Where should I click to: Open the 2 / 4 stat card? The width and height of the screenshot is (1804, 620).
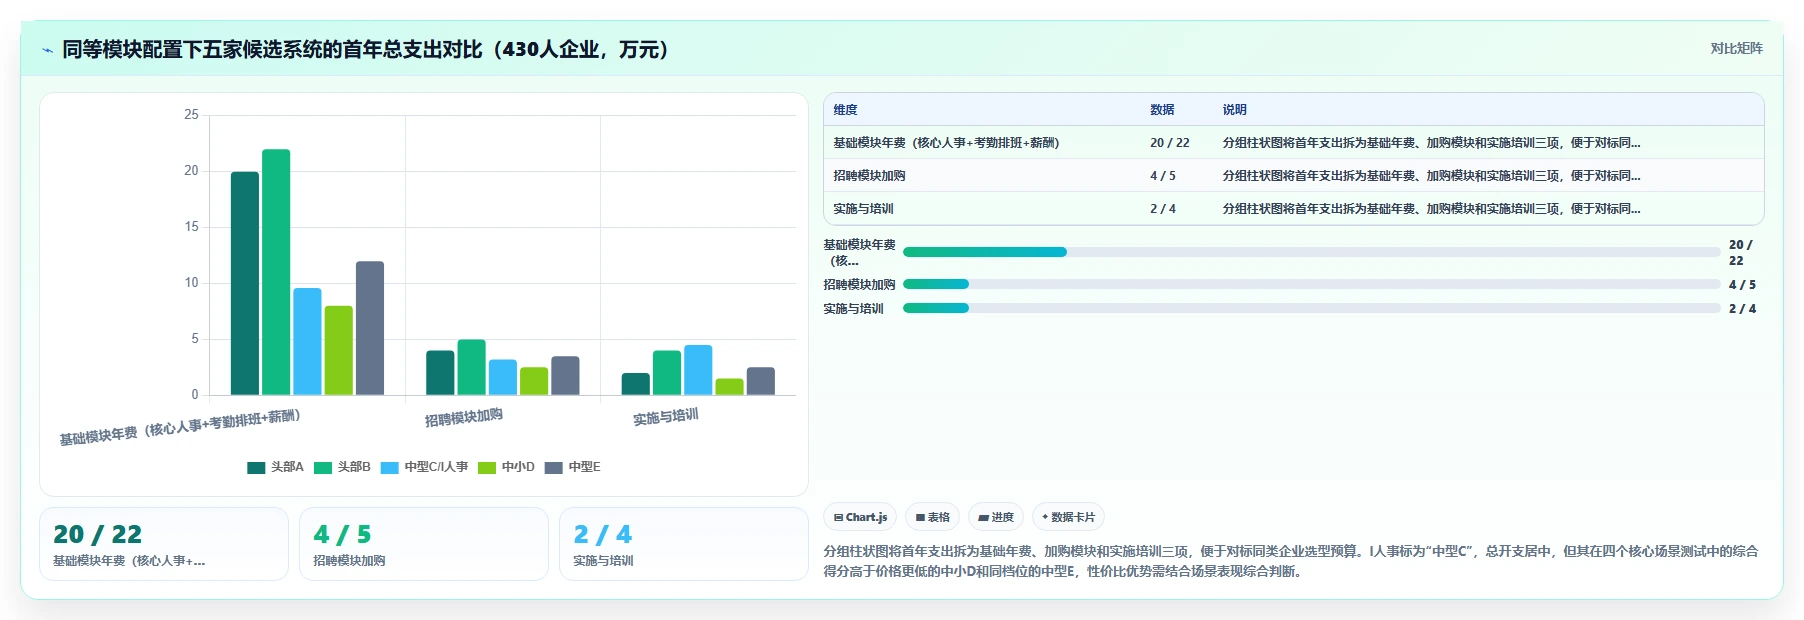pos(683,544)
